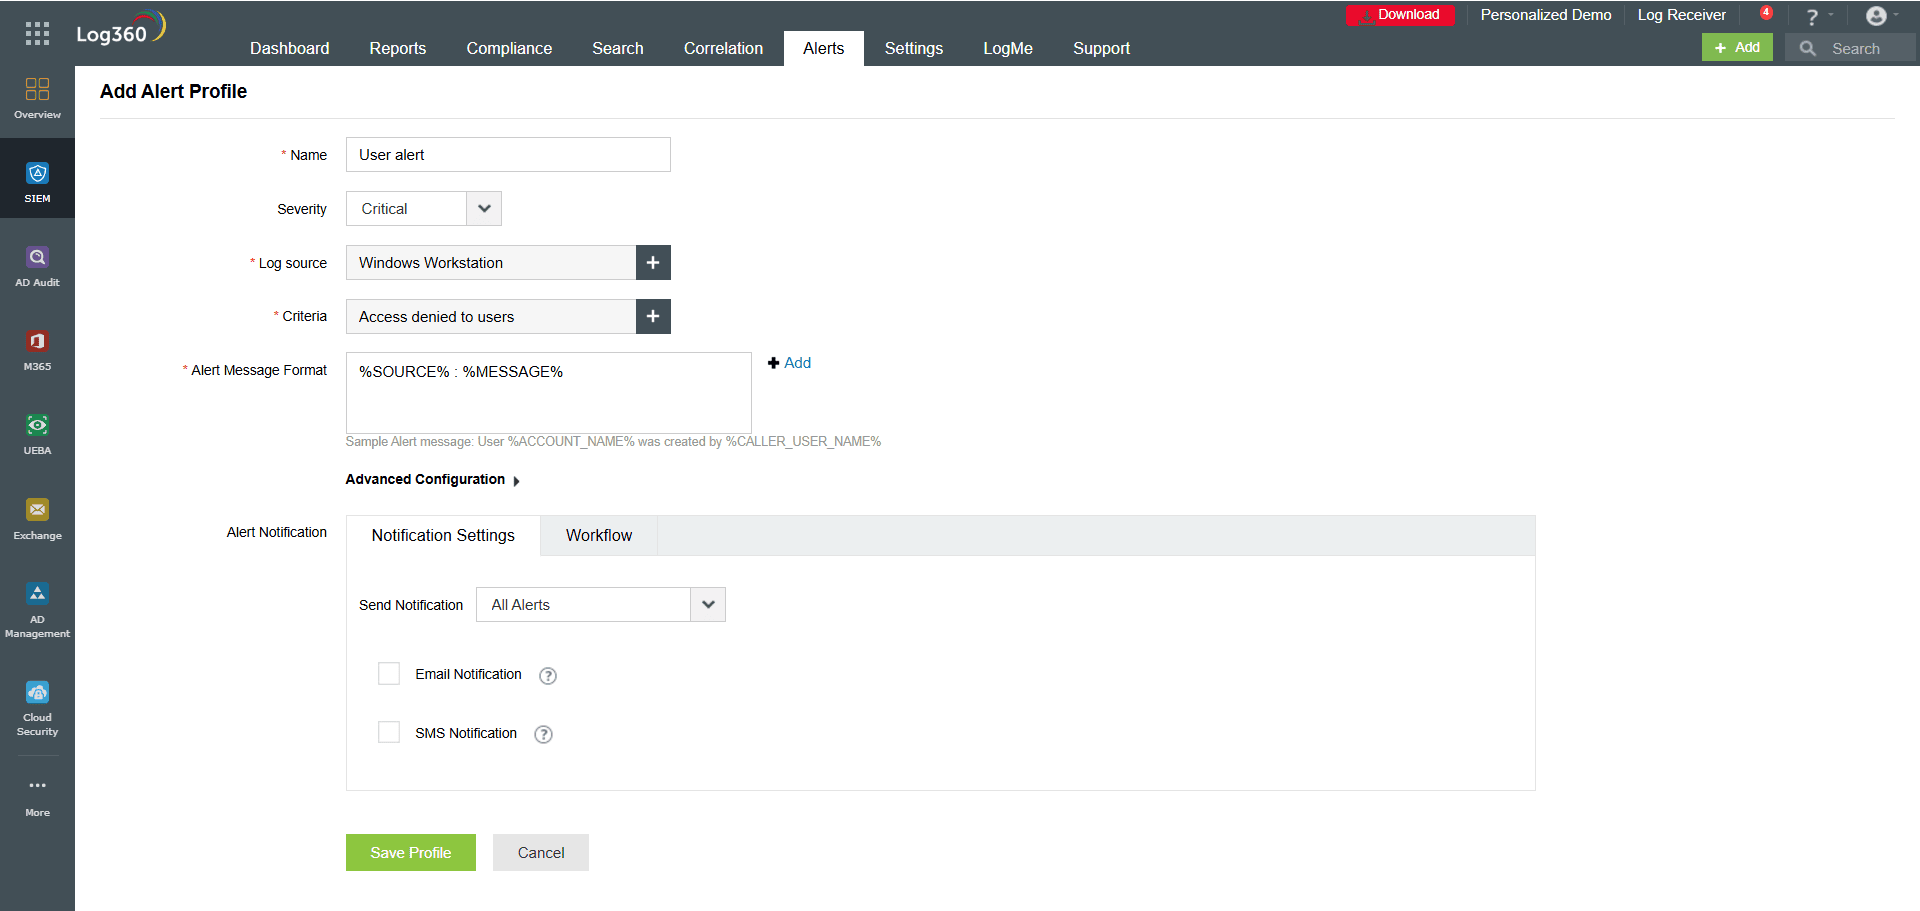Select the Exchange sidebar icon
Screen dimensions: 1920x911
click(37, 517)
